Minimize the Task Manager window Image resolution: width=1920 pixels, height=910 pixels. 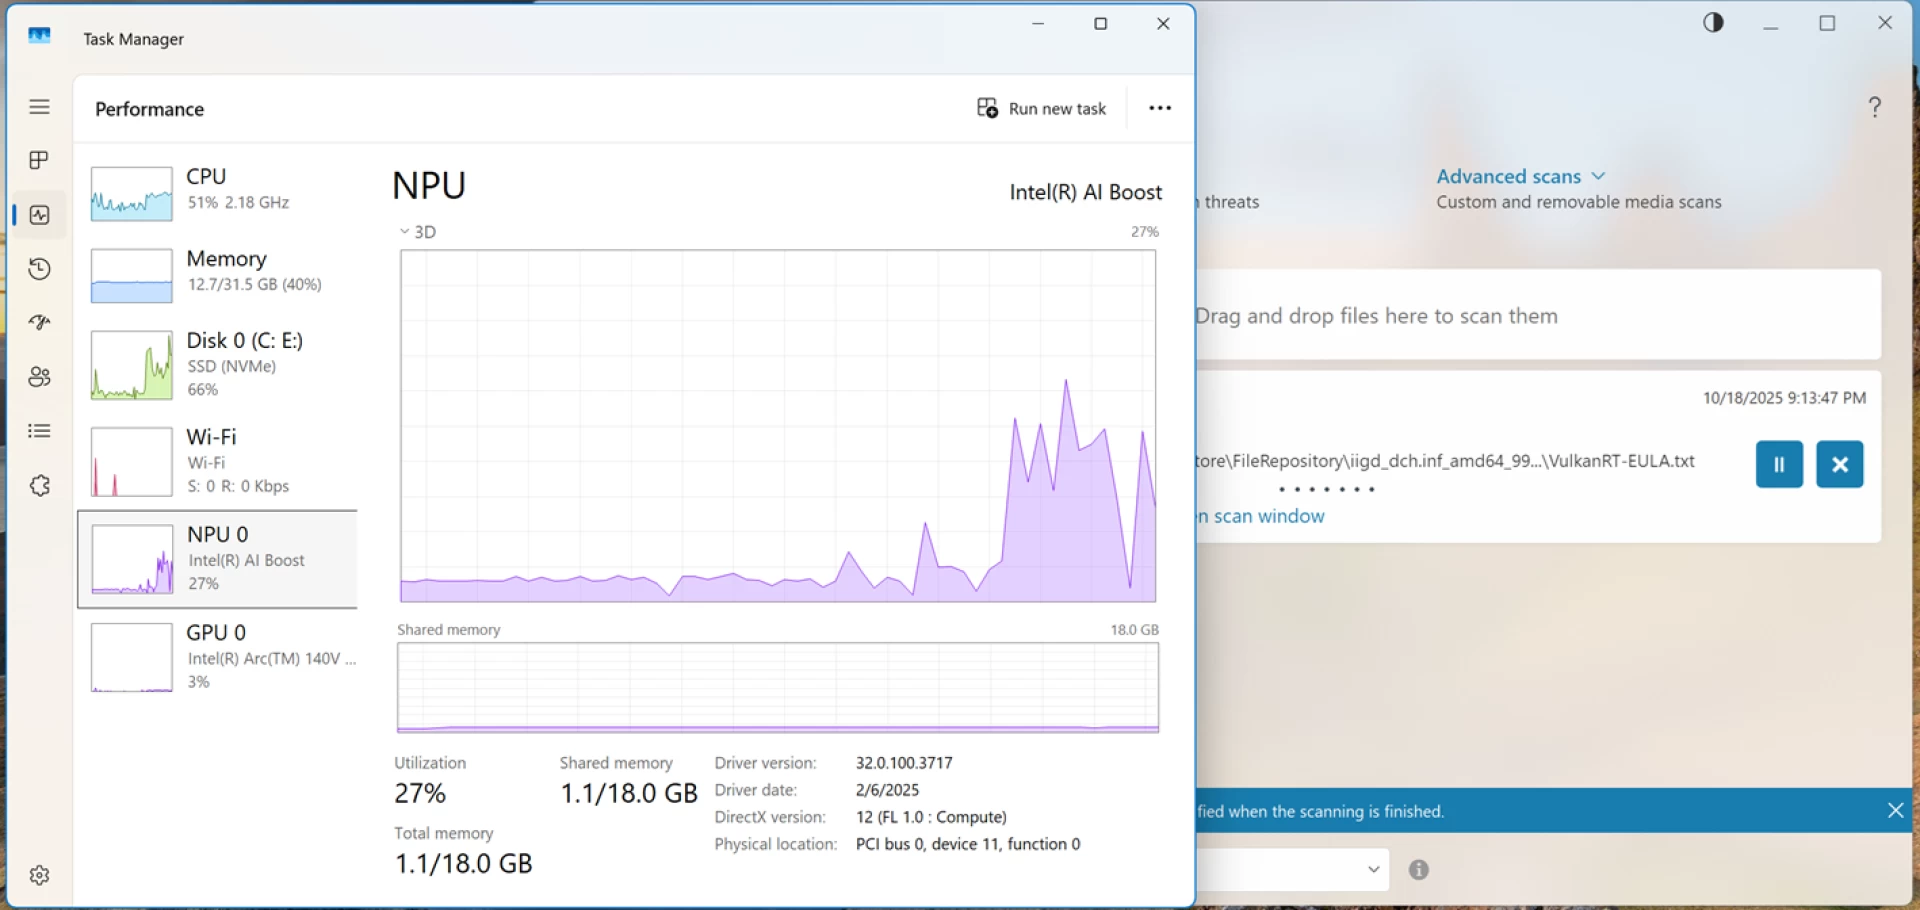point(1038,23)
